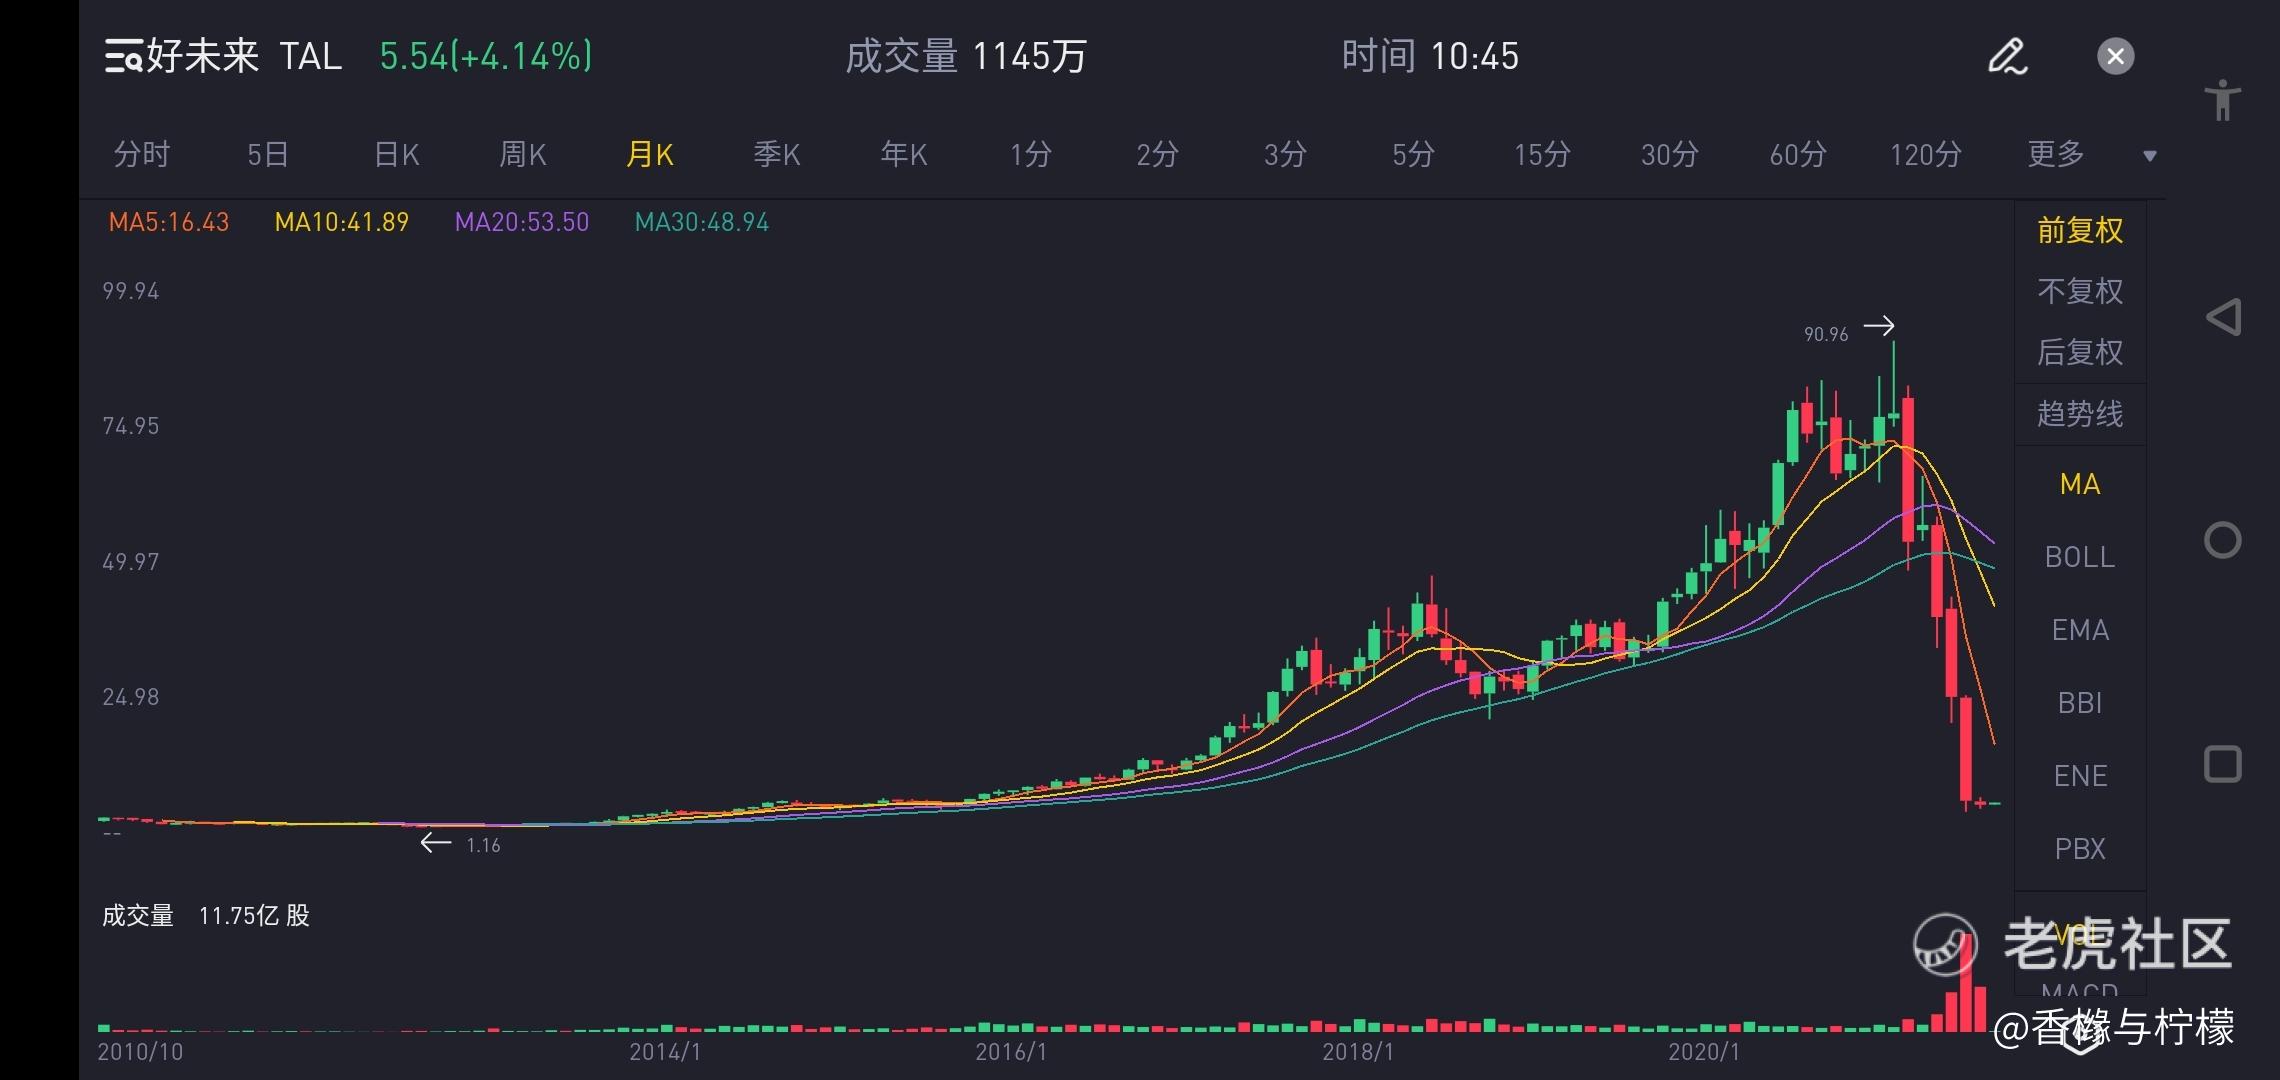Switch to 分时 chart tab
Viewport: 2280px width, 1080px height.
pyautogui.click(x=142, y=154)
